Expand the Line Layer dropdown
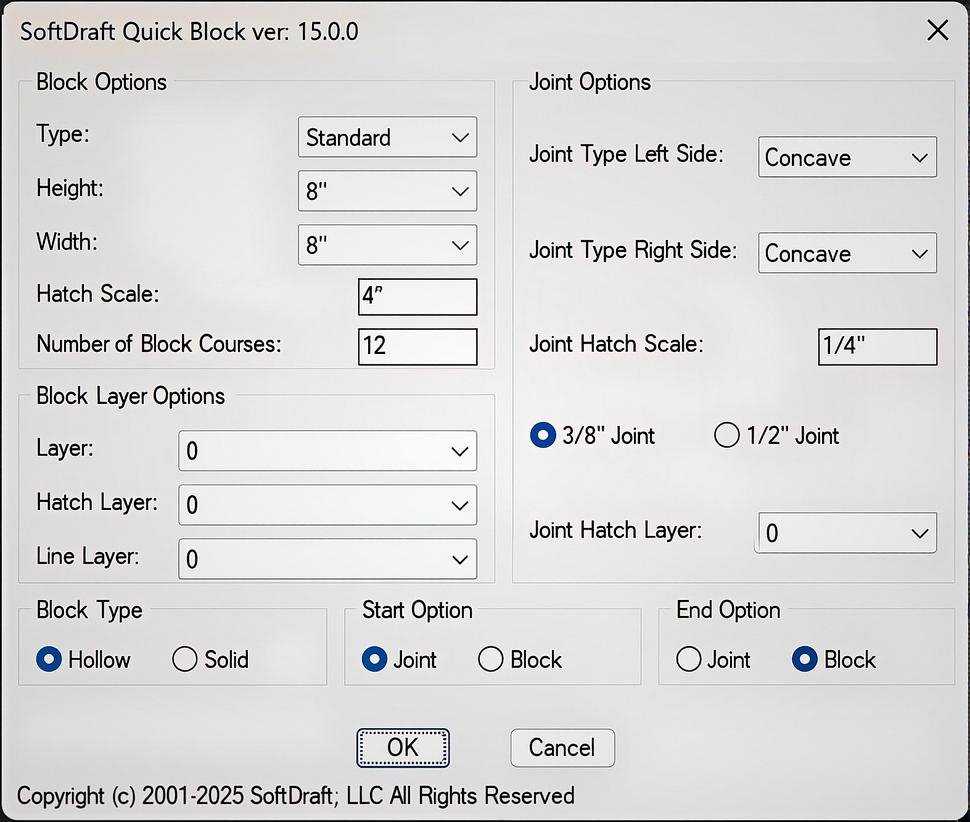The width and height of the screenshot is (970, 822). (327, 559)
